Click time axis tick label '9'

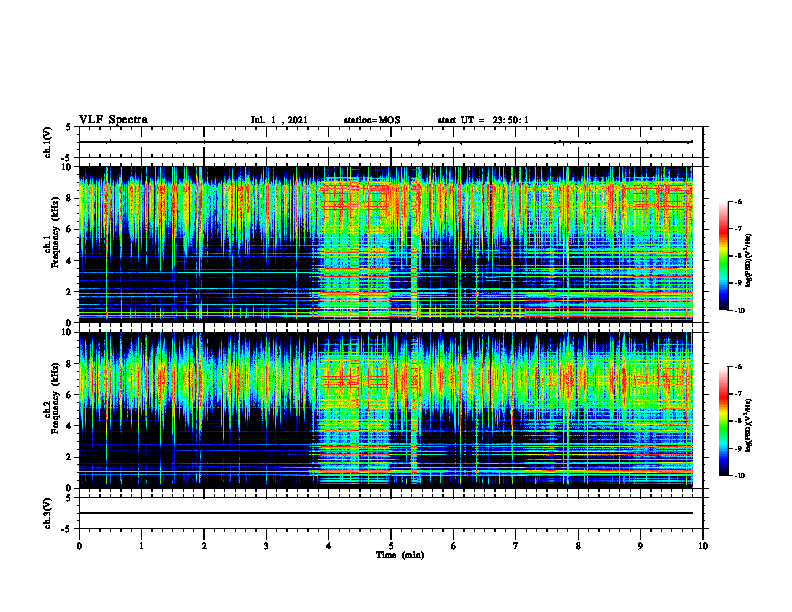(x=640, y=546)
